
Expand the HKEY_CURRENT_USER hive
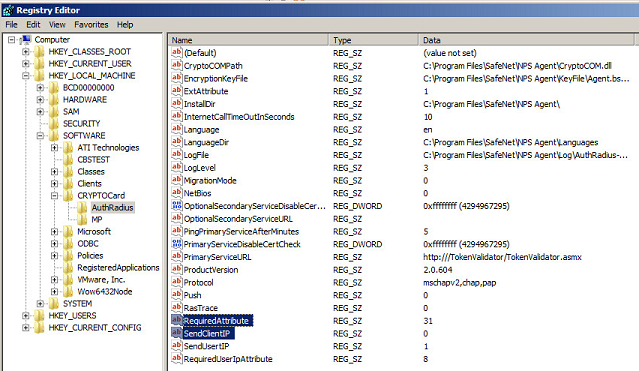click(26, 64)
